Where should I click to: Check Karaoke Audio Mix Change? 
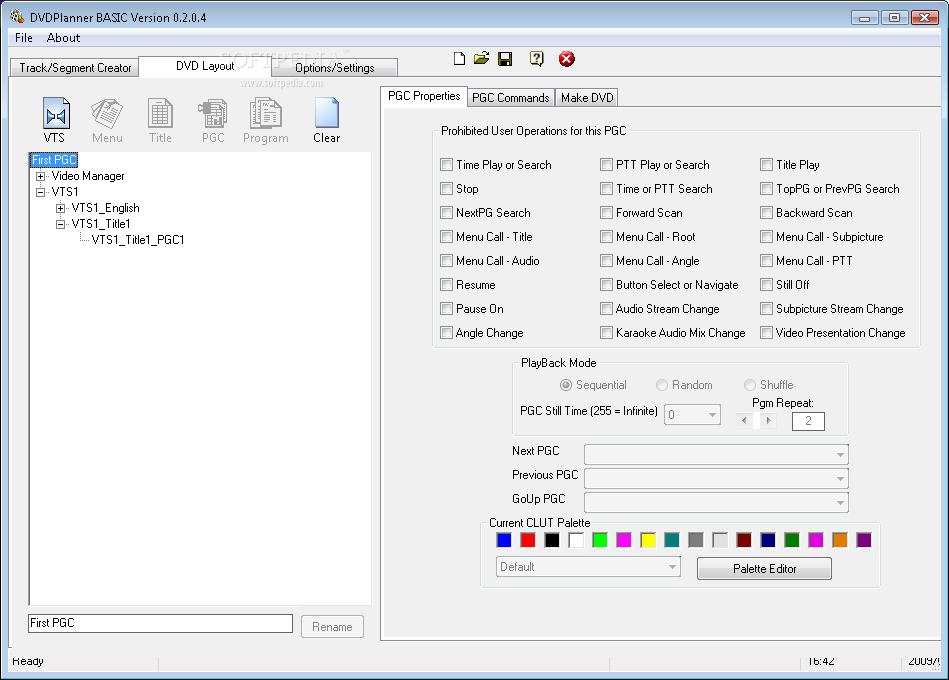coord(606,333)
